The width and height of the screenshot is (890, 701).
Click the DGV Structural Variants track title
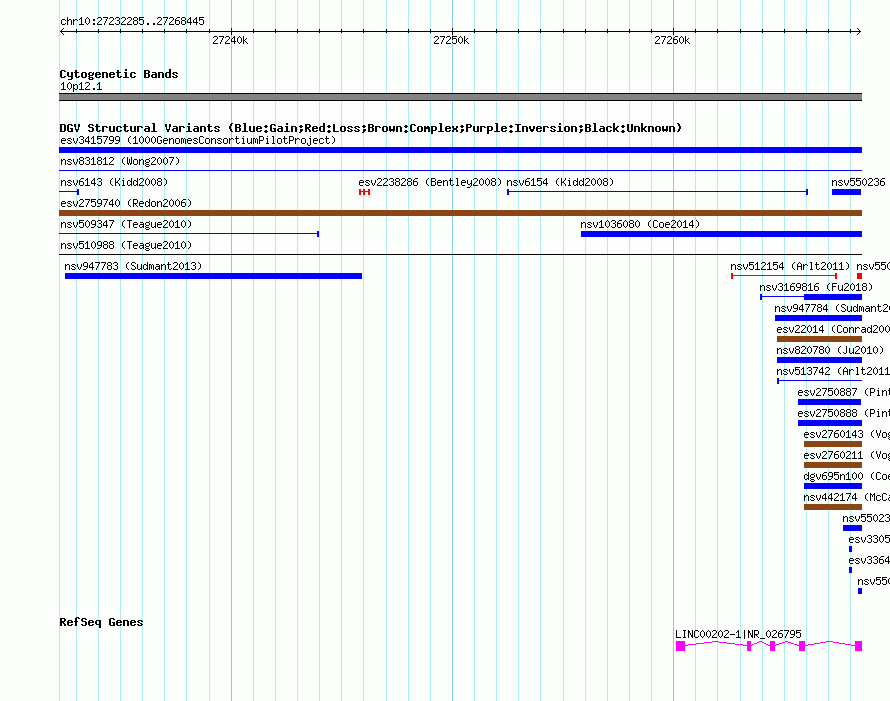click(x=370, y=128)
